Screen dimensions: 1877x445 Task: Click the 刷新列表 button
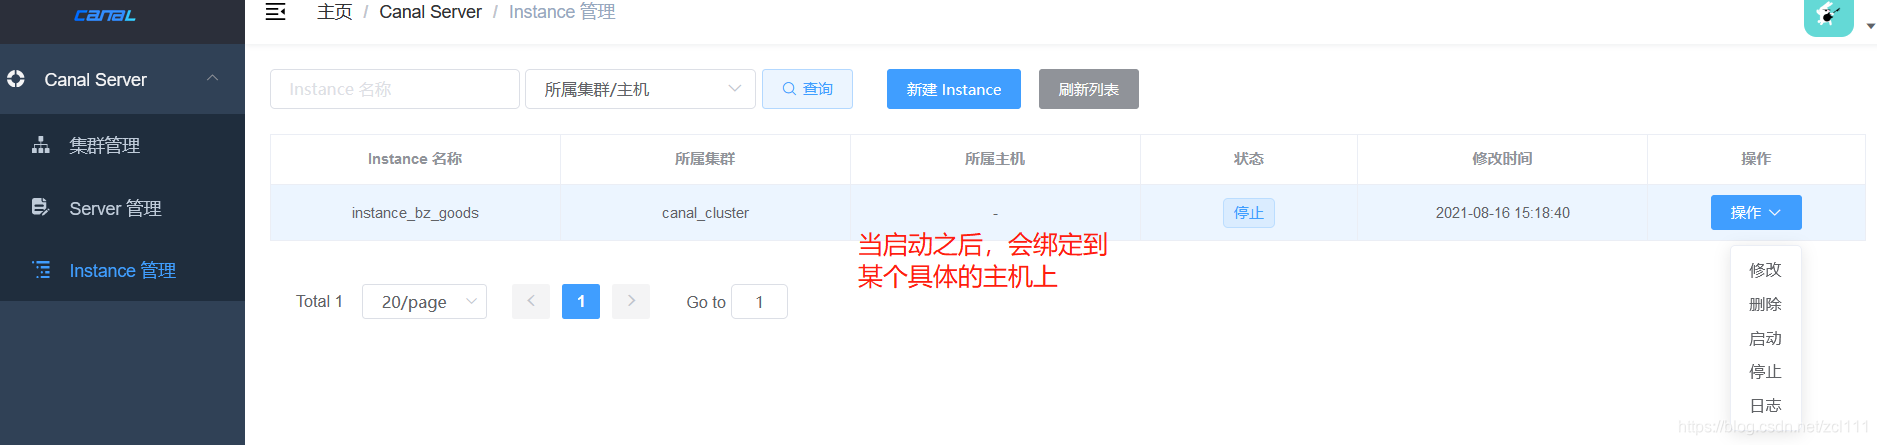pos(1089,89)
